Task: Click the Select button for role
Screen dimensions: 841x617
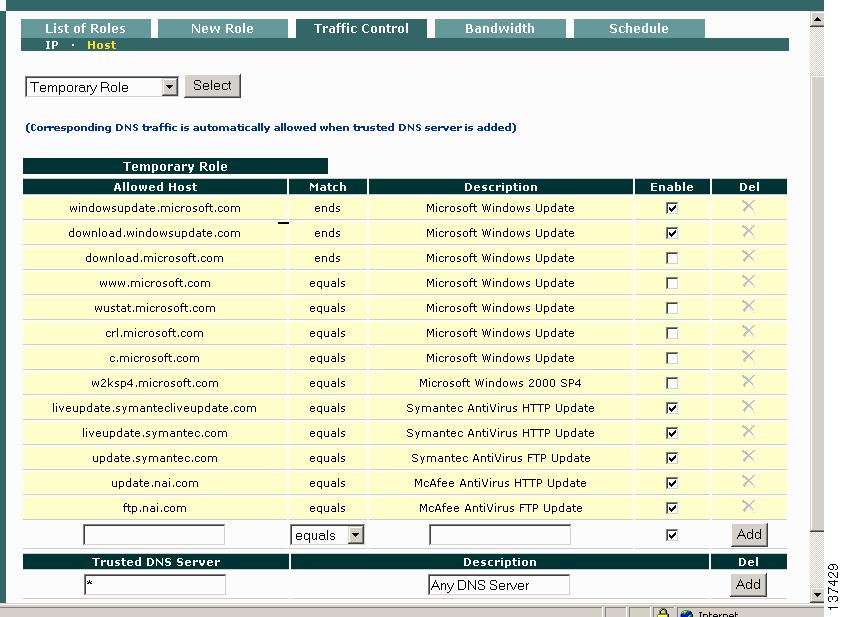Action: pos(212,86)
